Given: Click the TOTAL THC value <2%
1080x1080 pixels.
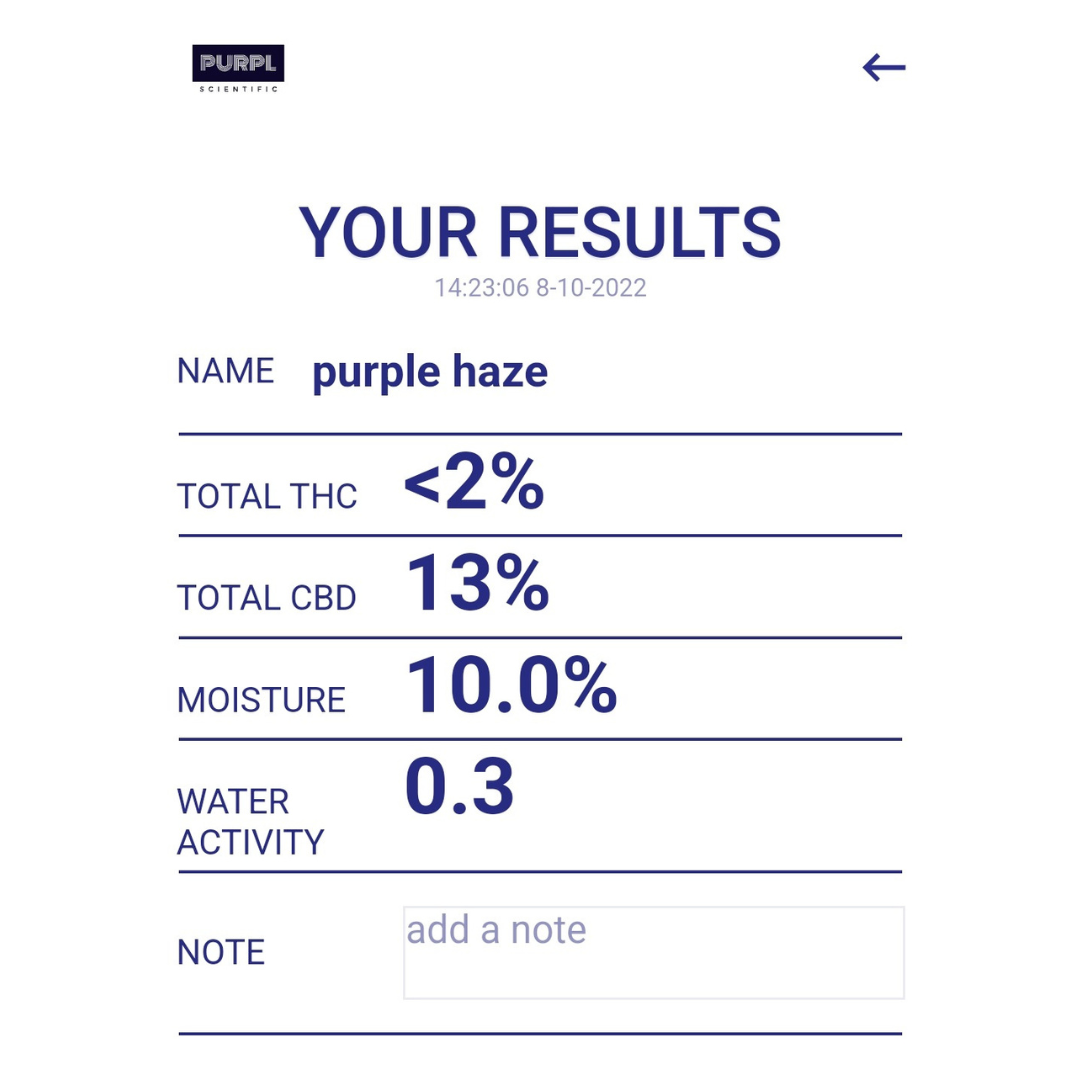Looking at the screenshot, I should click(472, 485).
